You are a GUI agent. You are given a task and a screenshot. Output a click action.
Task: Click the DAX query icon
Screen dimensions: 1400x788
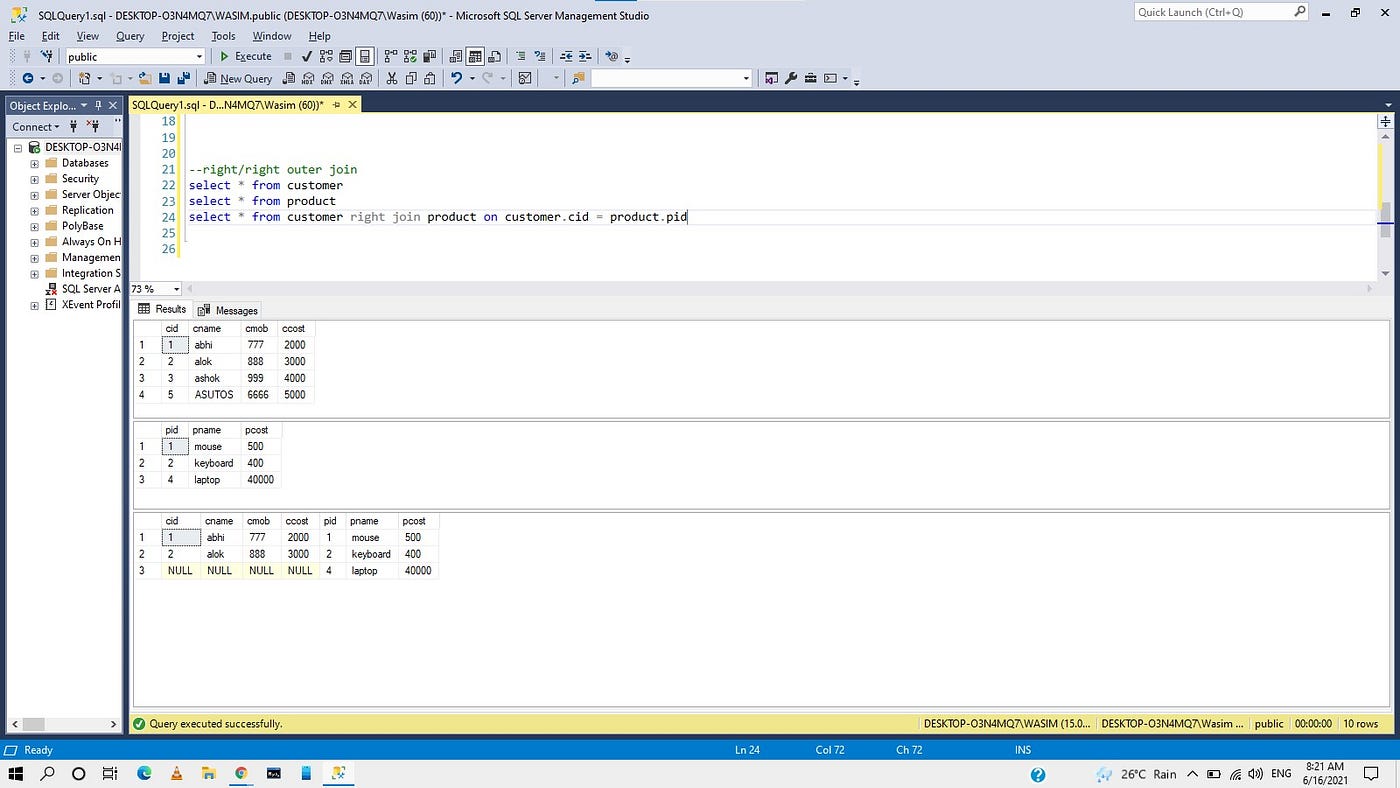pyautogui.click(x=366, y=78)
